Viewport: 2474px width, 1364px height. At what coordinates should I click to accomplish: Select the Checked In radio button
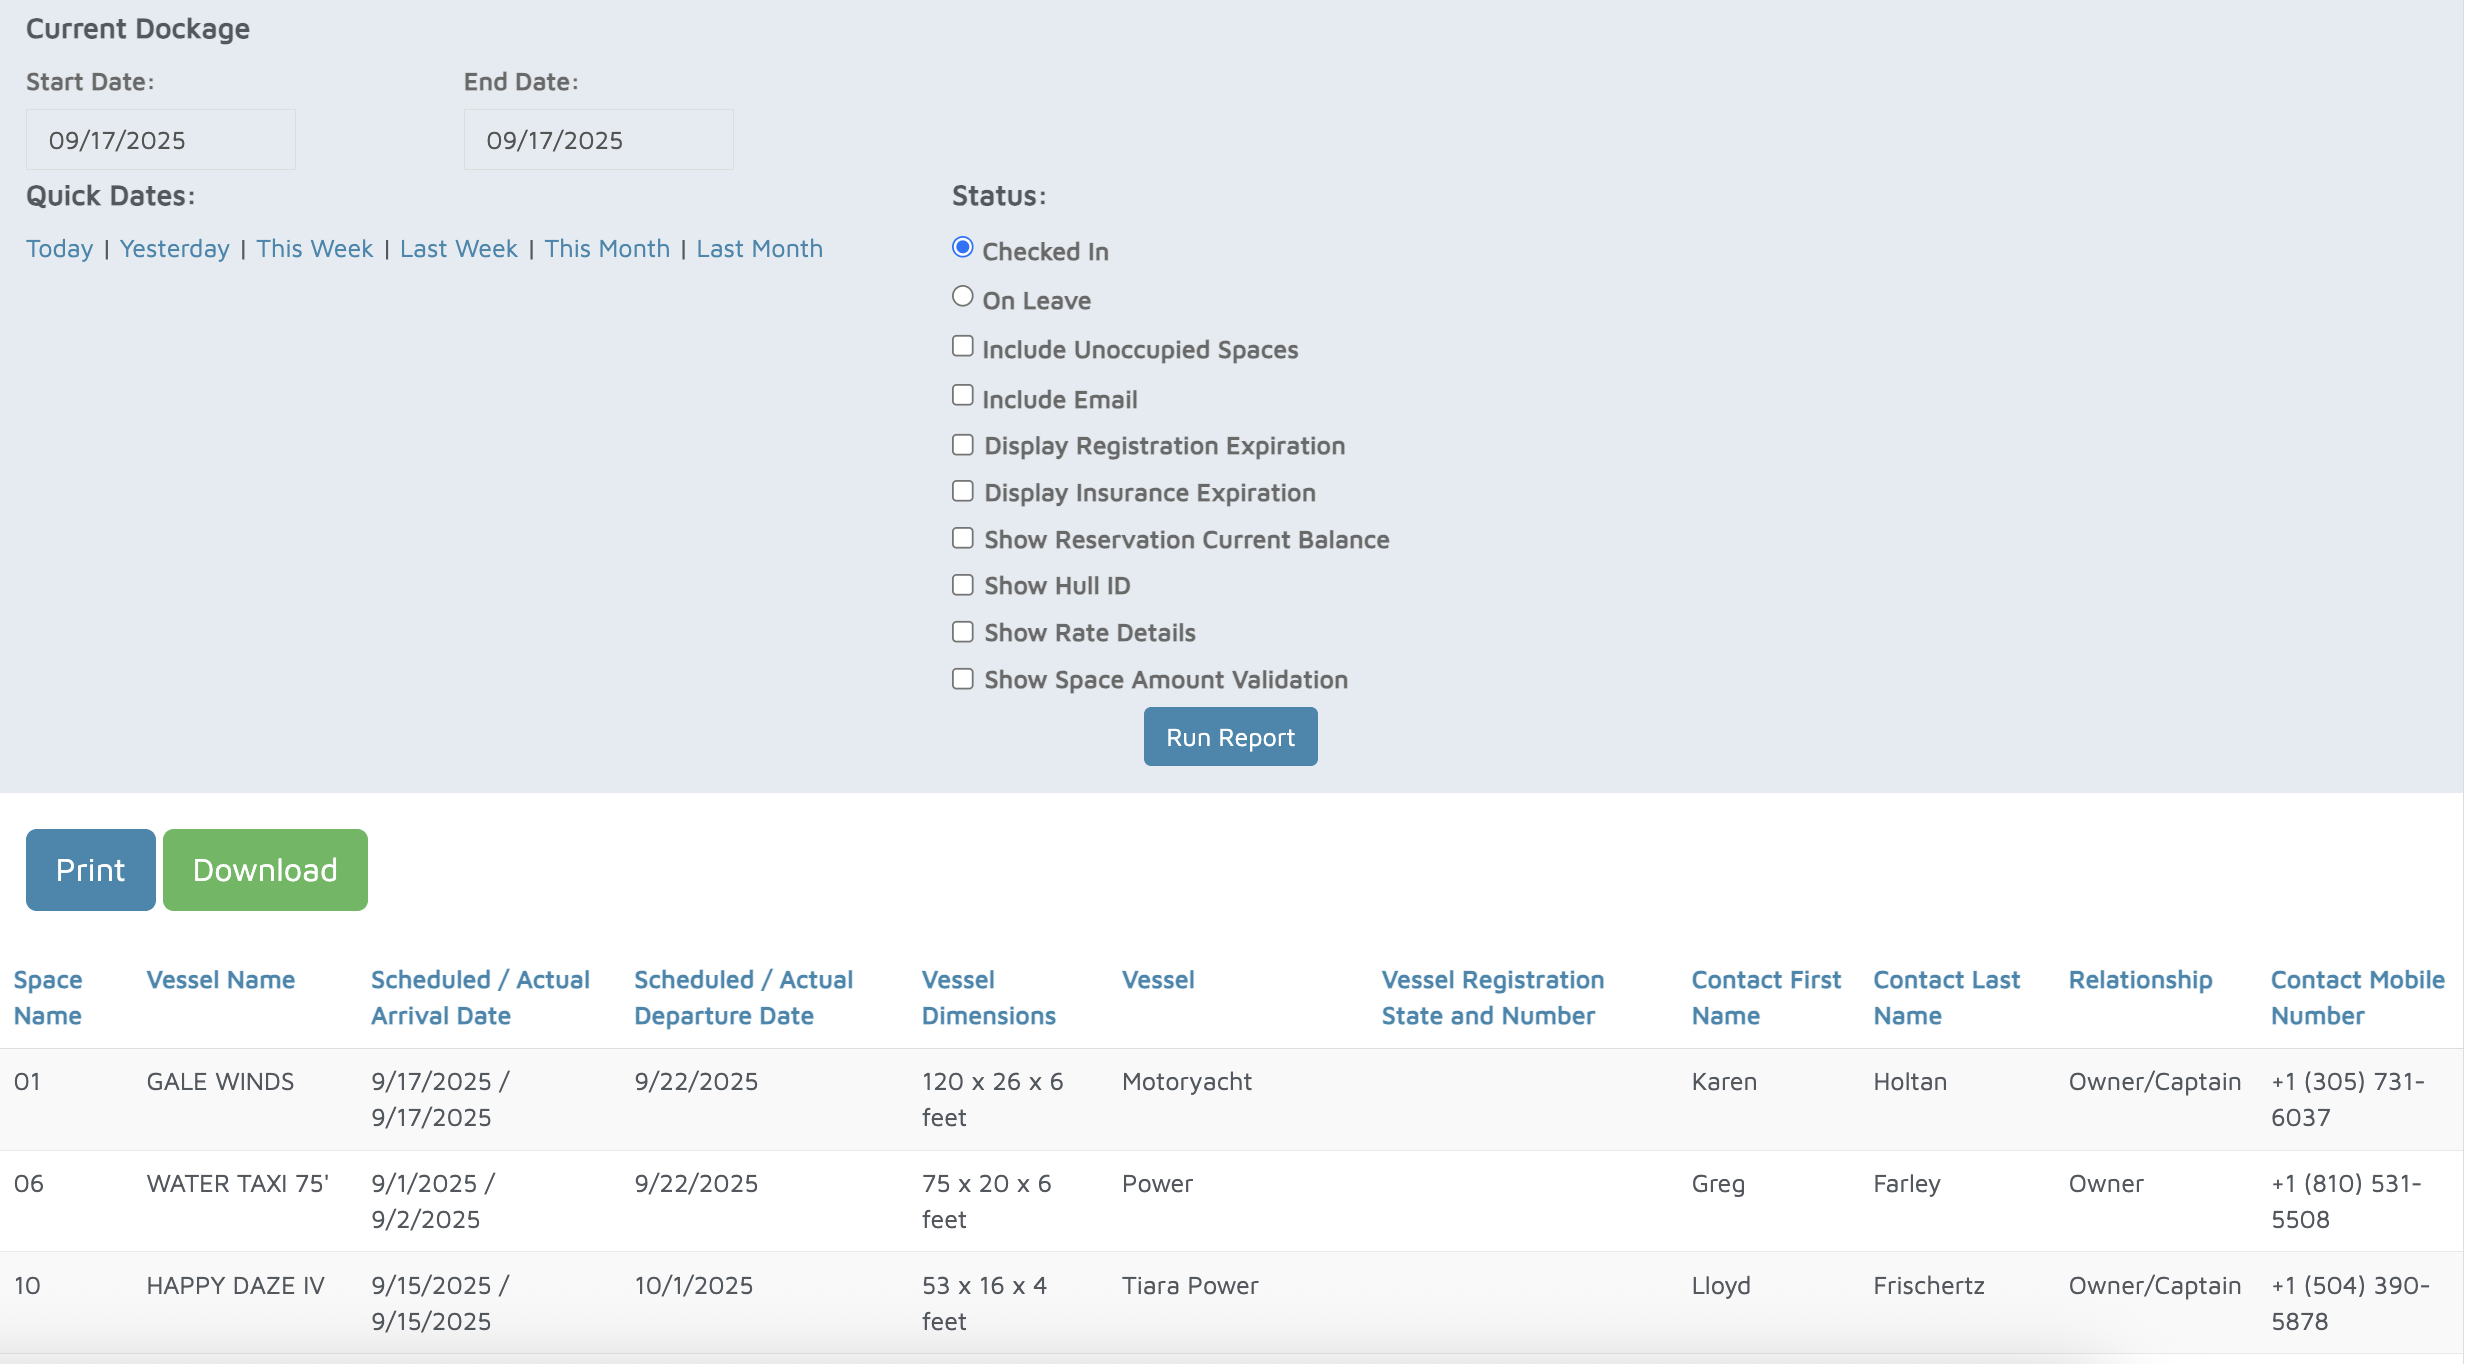pos(962,247)
